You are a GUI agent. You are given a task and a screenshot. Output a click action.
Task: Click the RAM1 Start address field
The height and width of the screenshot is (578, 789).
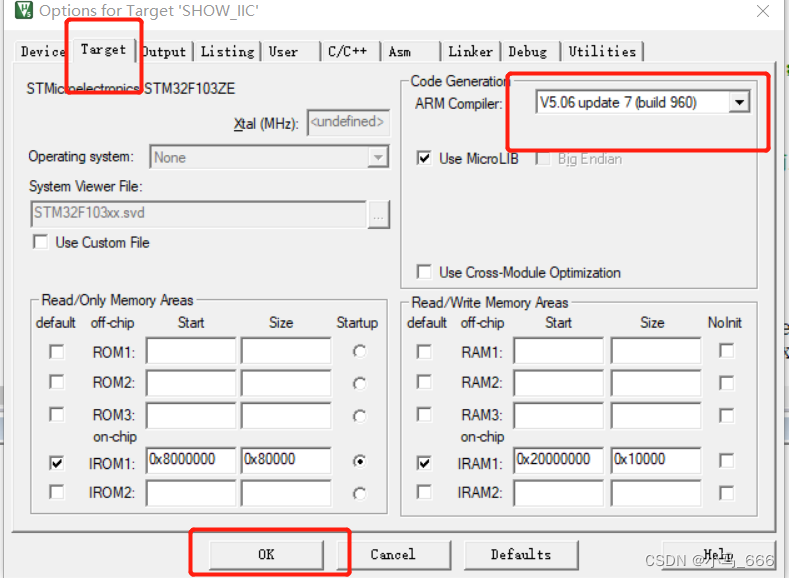coord(559,351)
